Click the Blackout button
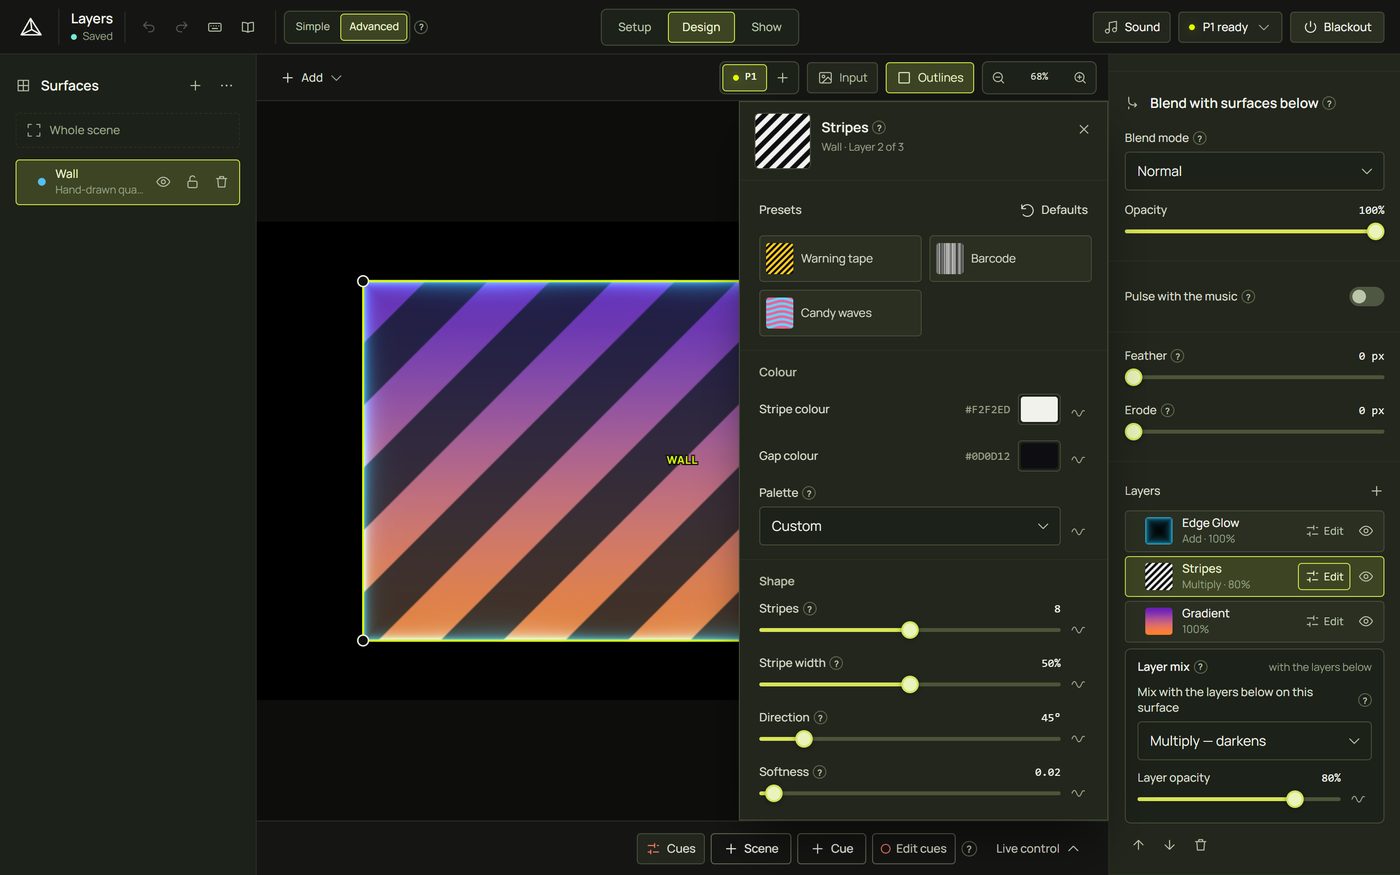This screenshot has height=875, width=1400. coord(1337,27)
